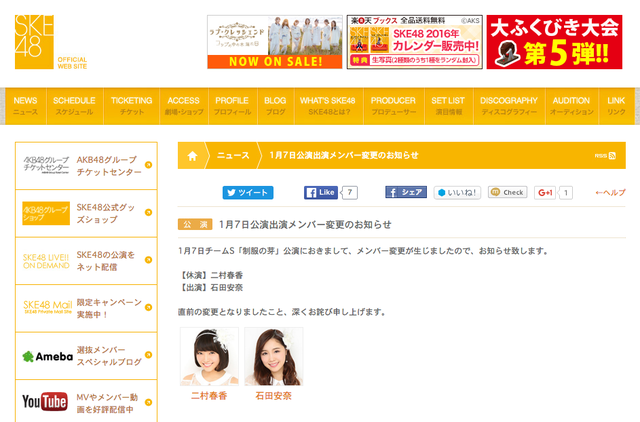
Task: Click the SKE48公式グッズショップ text link
Action: [106, 213]
